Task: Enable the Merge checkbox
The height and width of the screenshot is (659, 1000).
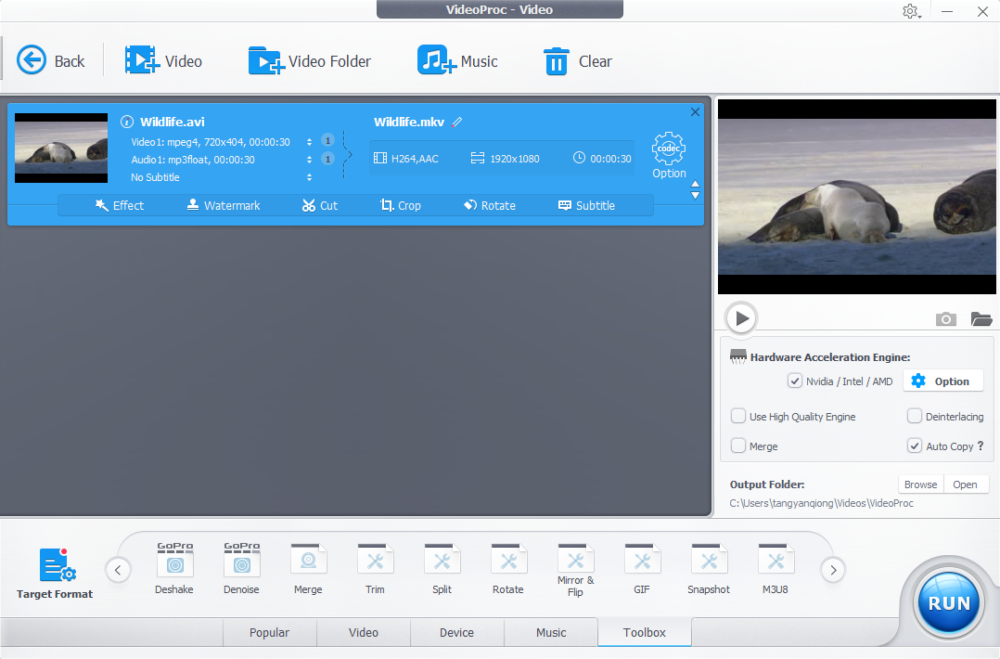Action: tap(738, 445)
